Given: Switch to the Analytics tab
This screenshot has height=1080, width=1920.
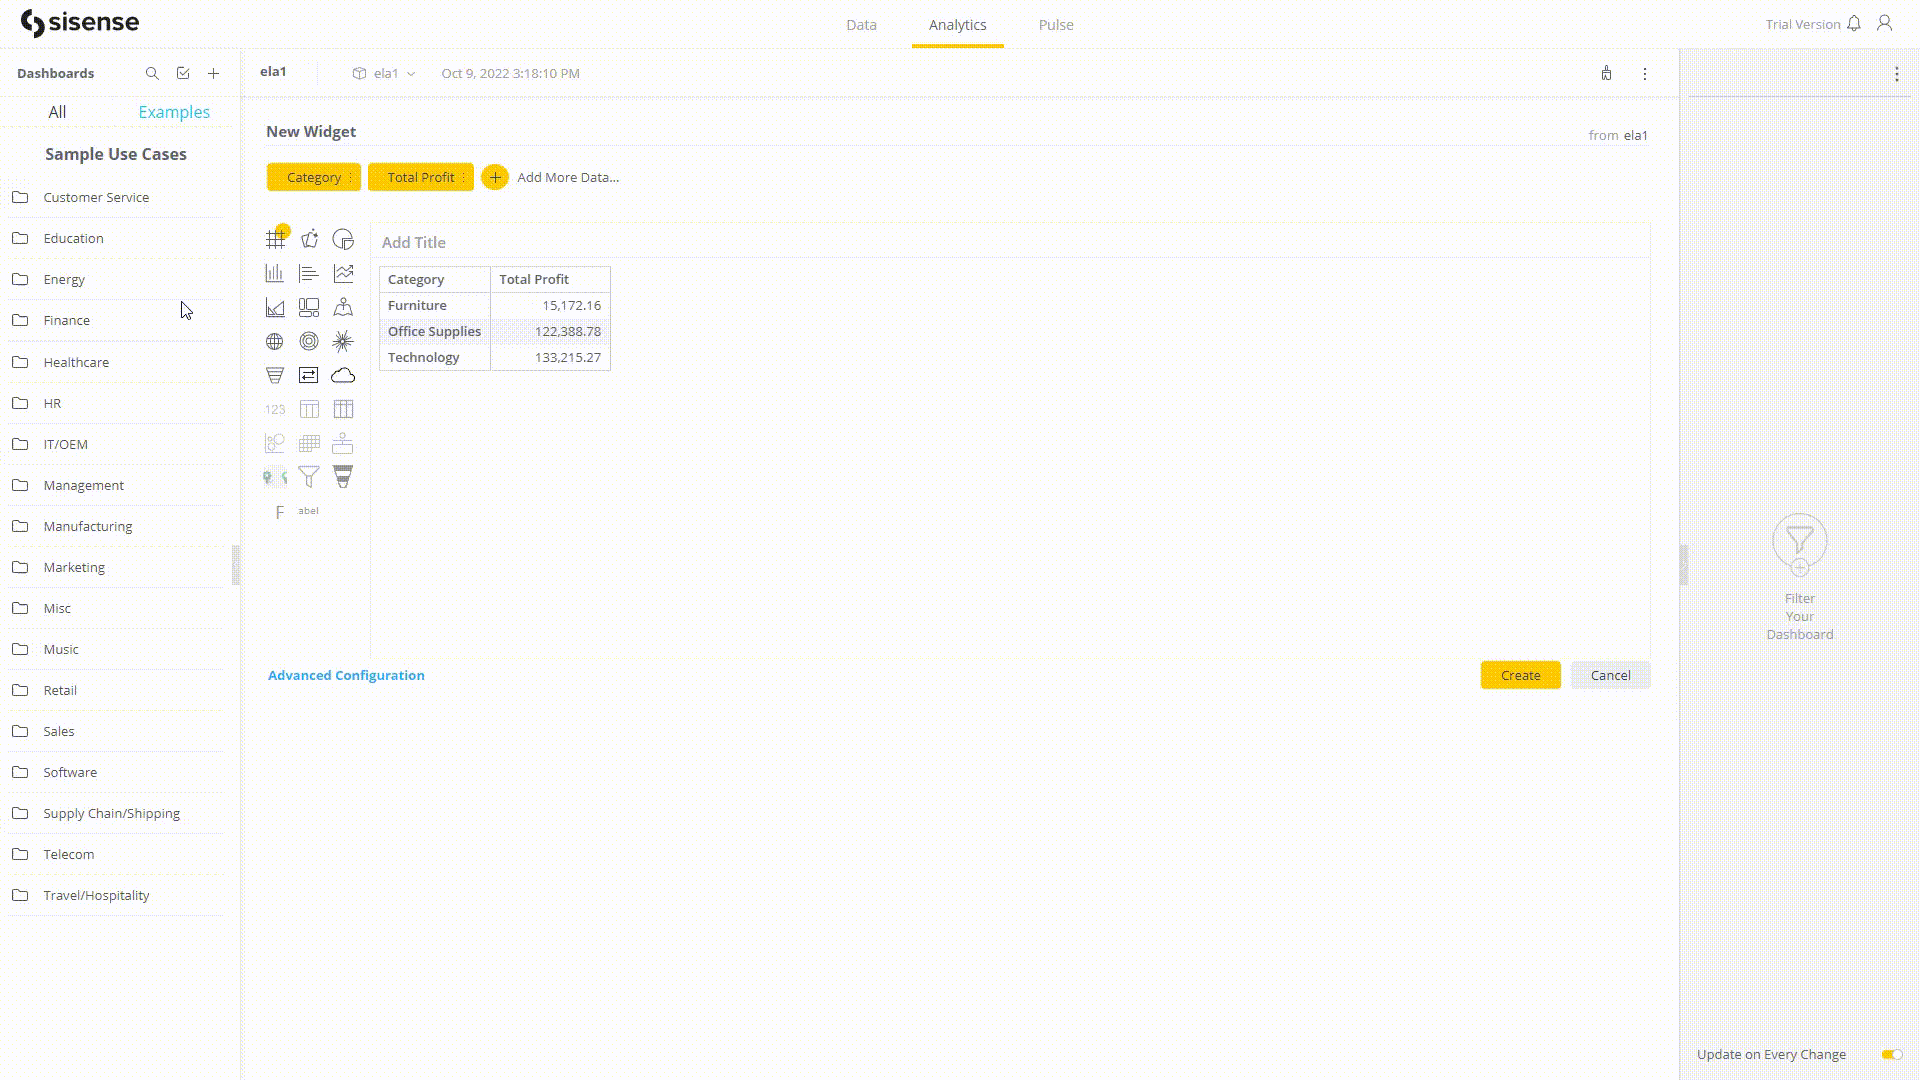Looking at the screenshot, I should pyautogui.click(x=956, y=24).
